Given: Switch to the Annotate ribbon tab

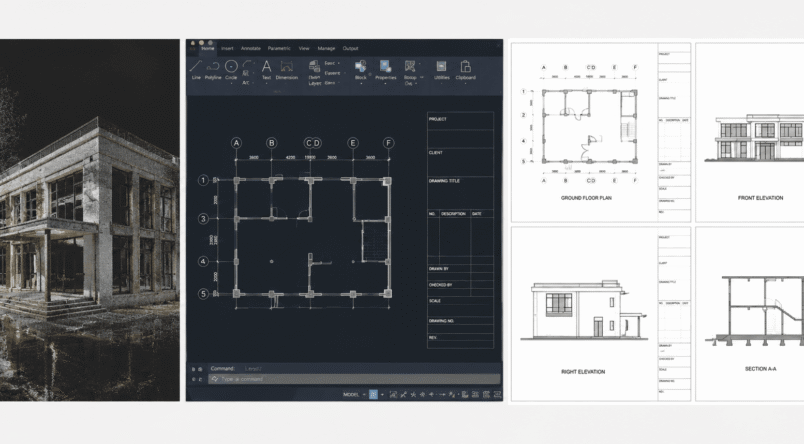Looking at the screenshot, I should [251, 48].
